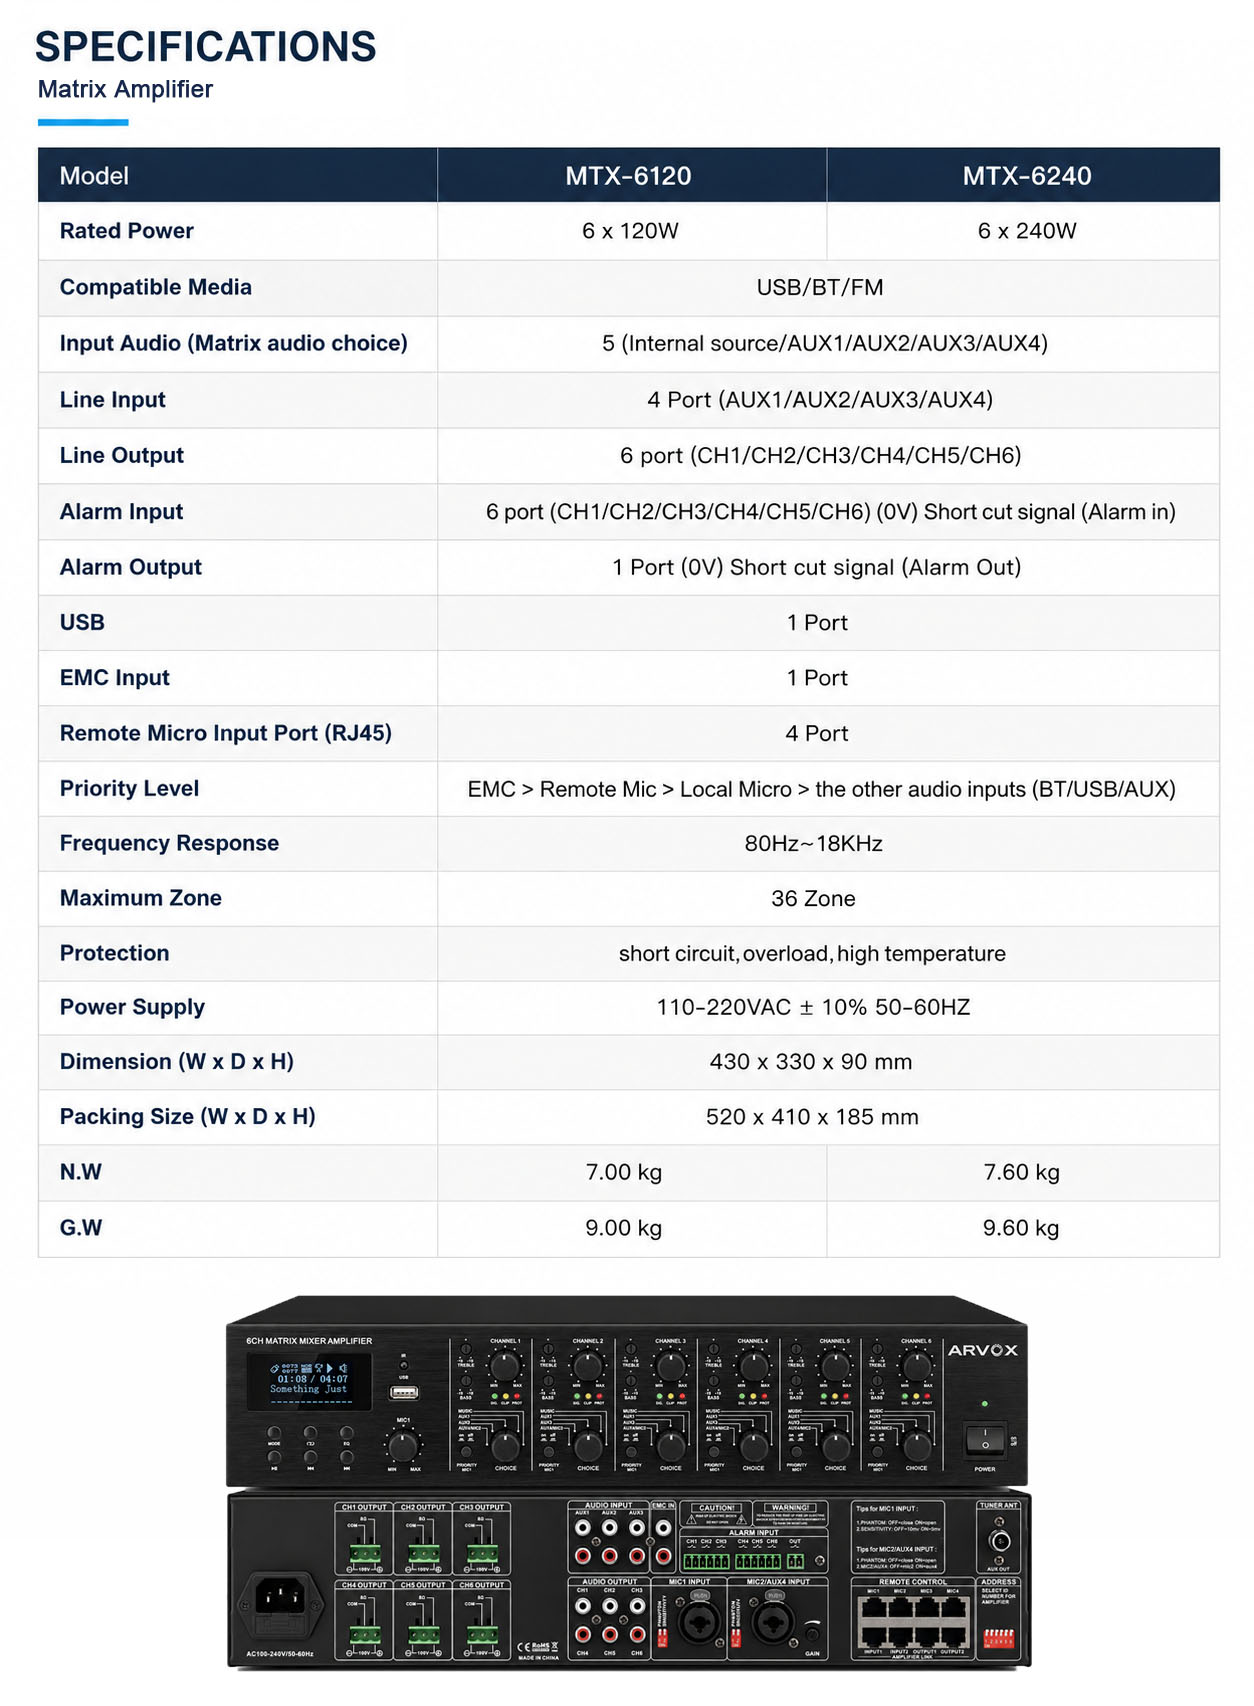Click the CHANNEL 3 CHOICE selector knob
Image resolution: width=1254 pixels, height=1706 pixels.
(x=671, y=1446)
